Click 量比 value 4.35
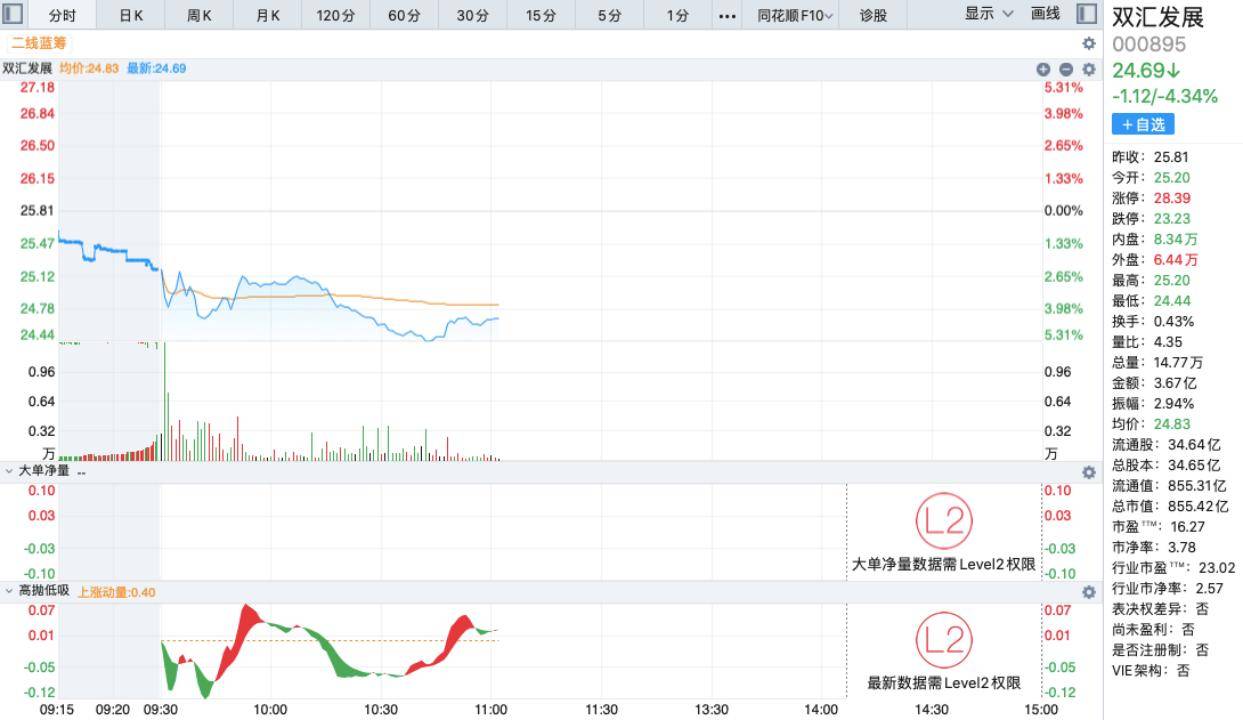The width and height of the screenshot is (1243, 720). 1169,342
